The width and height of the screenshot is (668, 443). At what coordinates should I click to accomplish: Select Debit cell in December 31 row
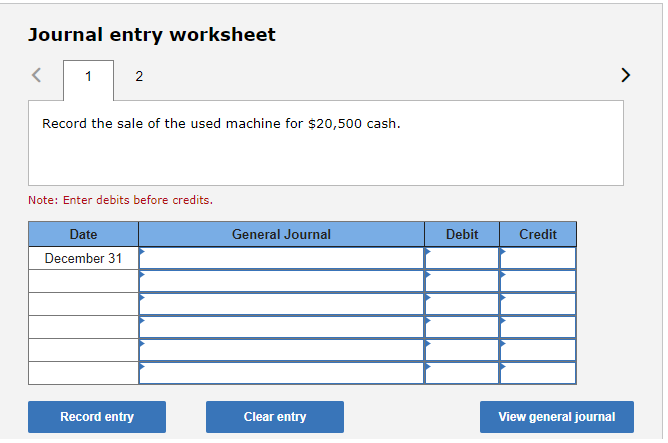click(x=462, y=258)
